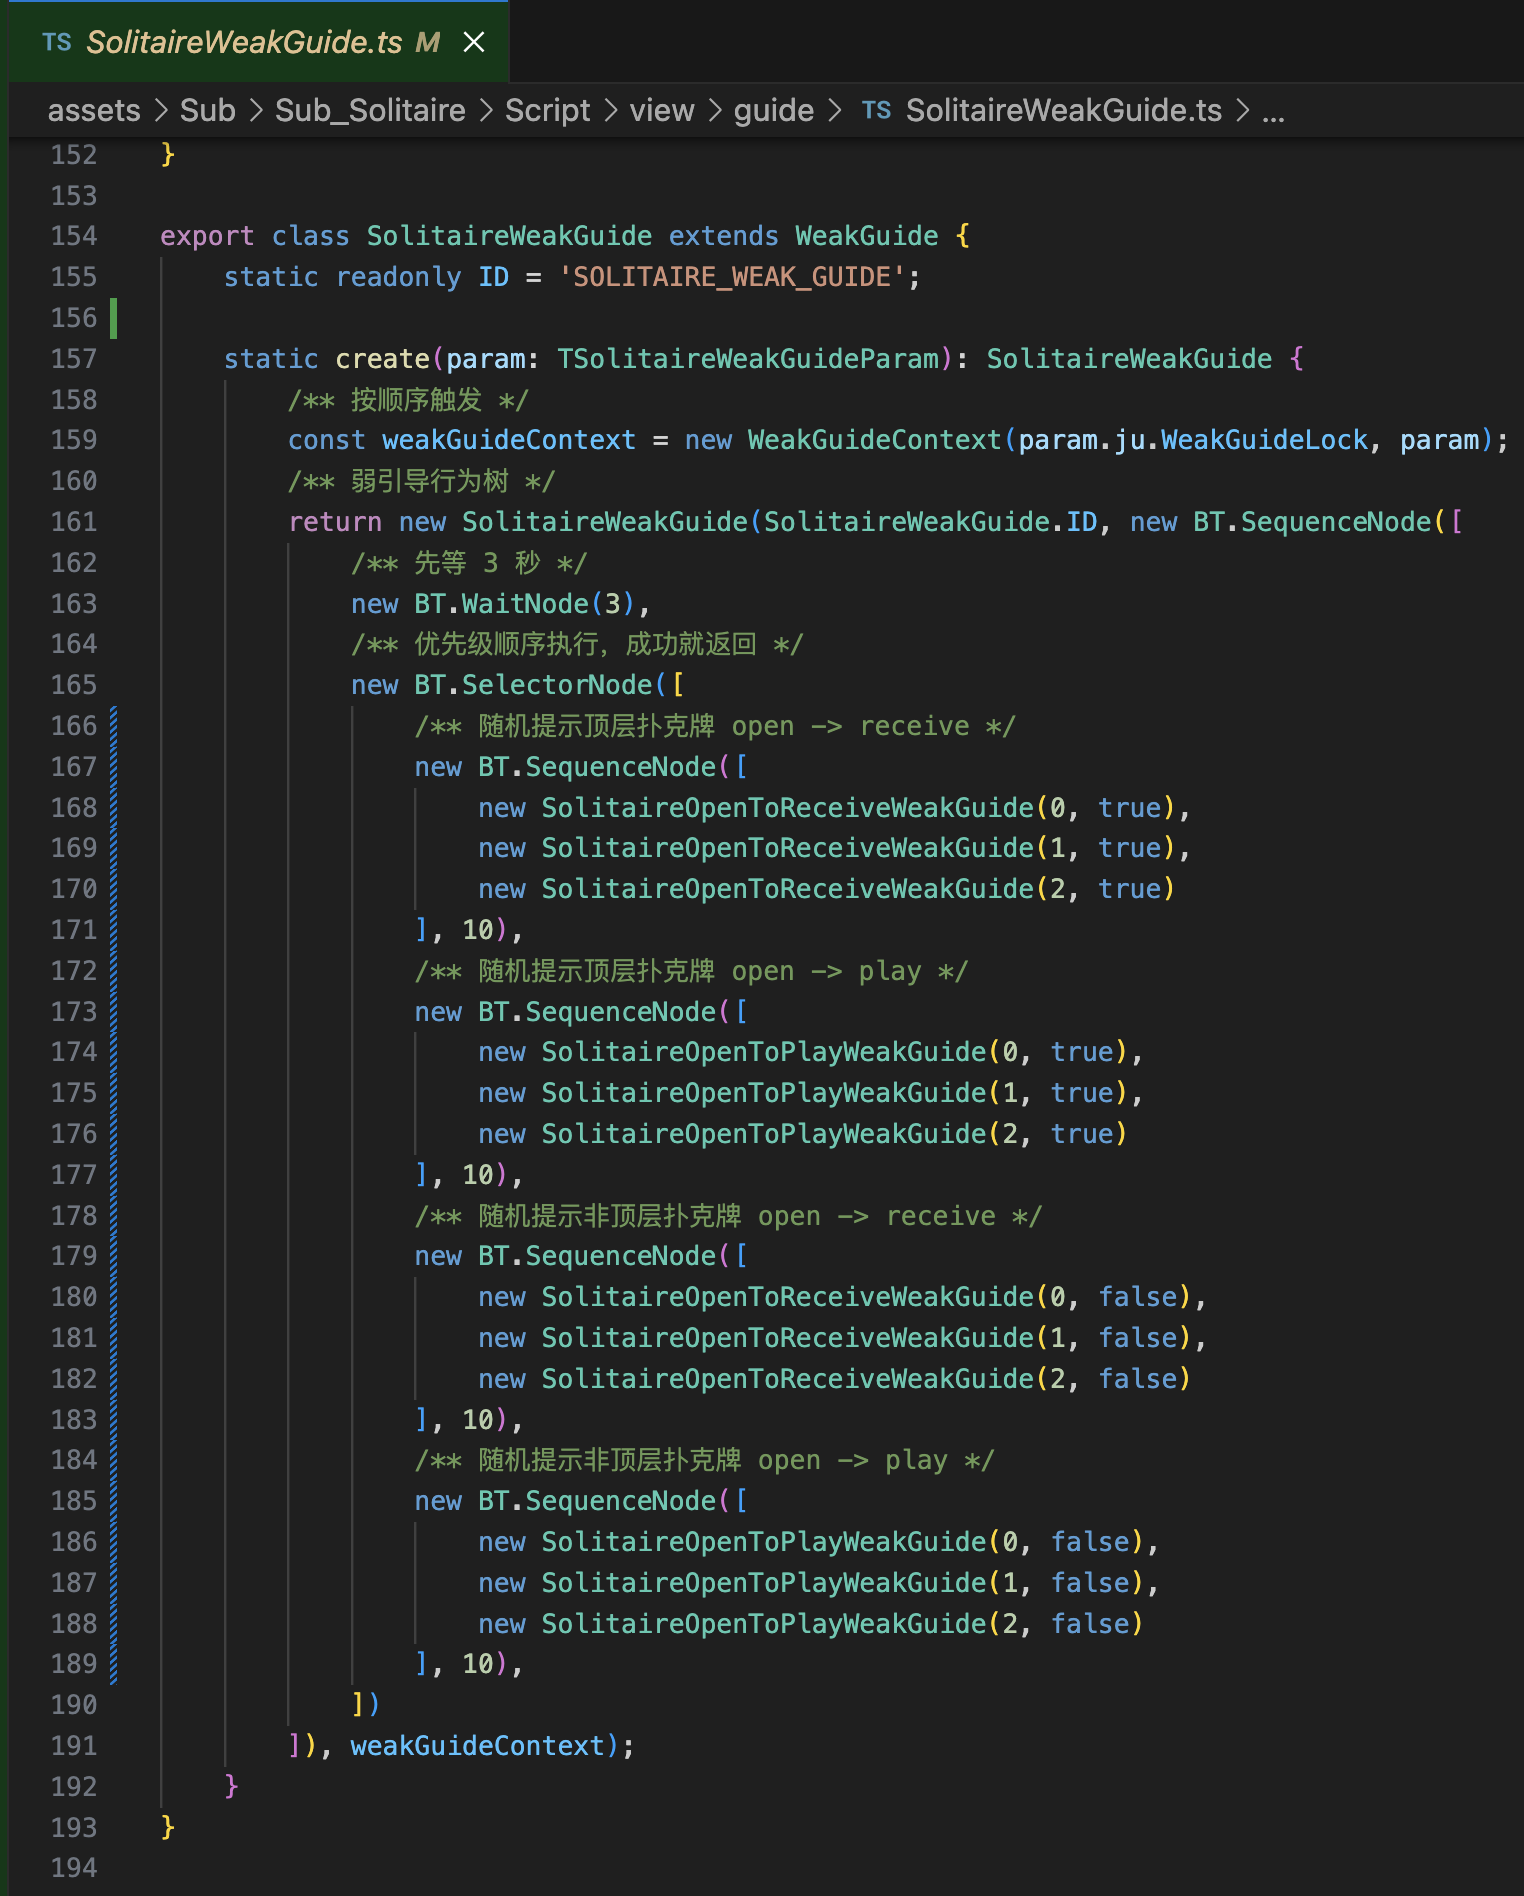Click 'weakGuideContext' variable on line 159
The height and width of the screenshot is (1896, 1524).
point(509,440)
